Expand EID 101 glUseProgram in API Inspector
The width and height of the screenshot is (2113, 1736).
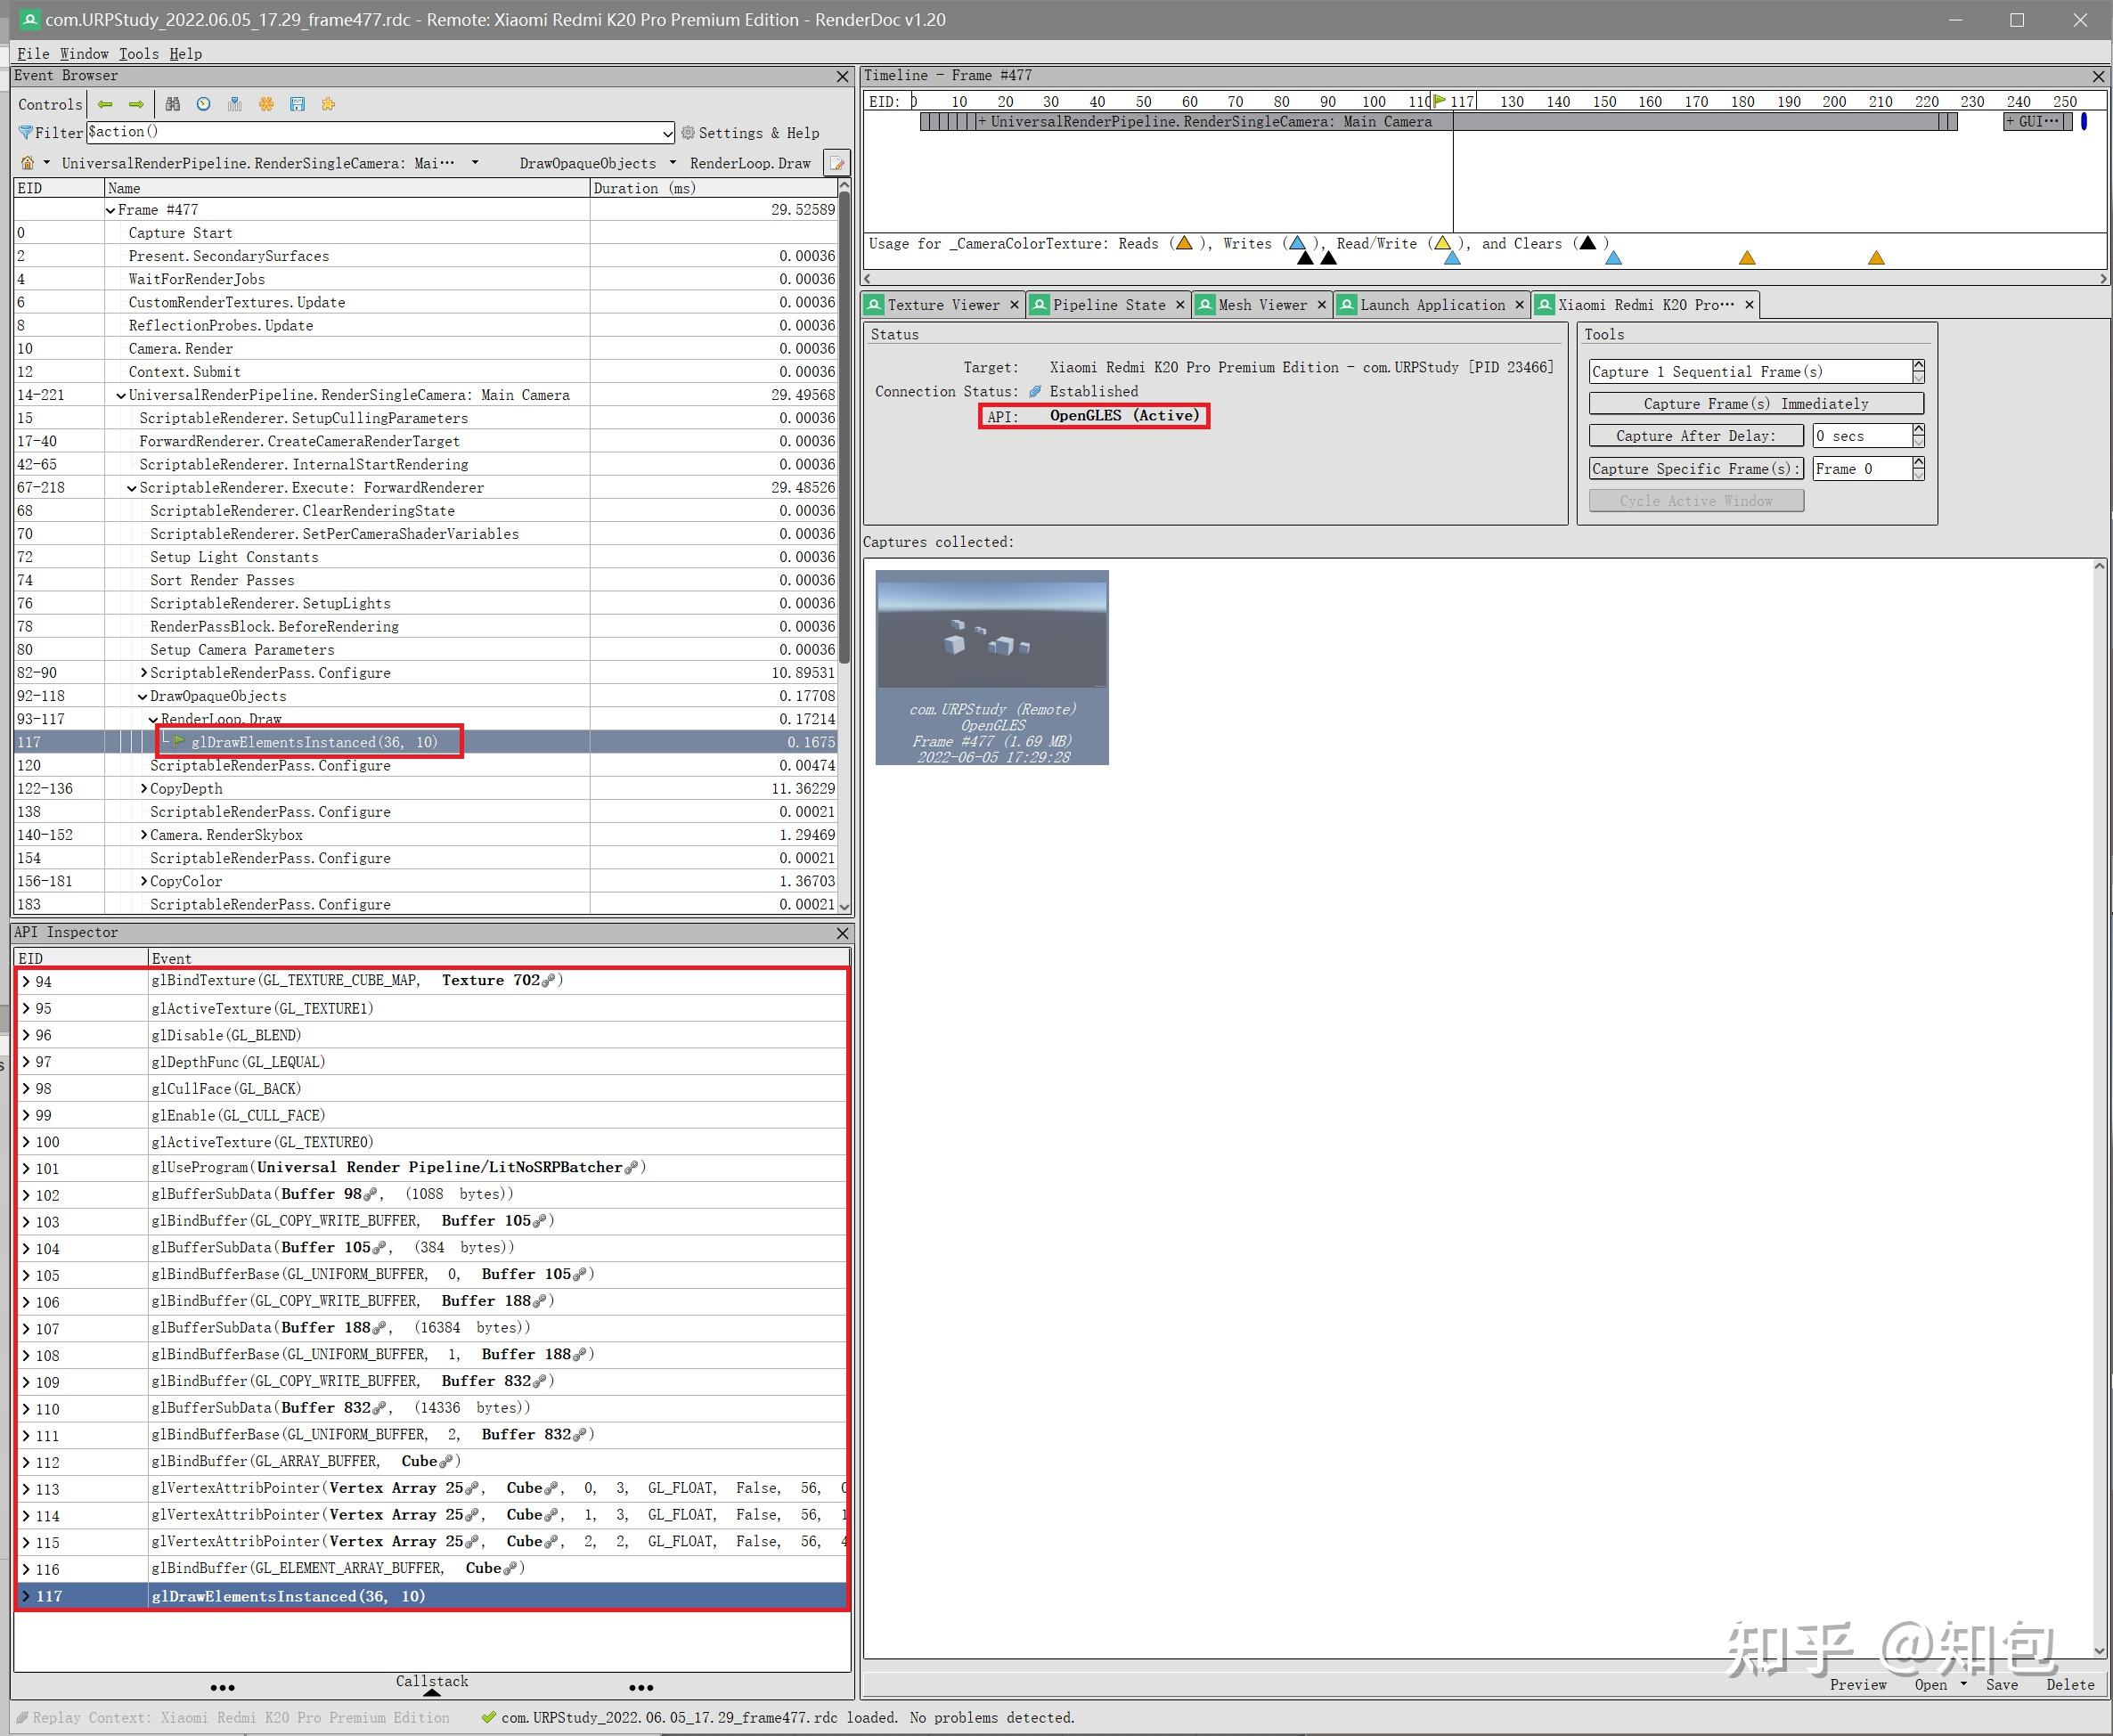coord(26,1168)
